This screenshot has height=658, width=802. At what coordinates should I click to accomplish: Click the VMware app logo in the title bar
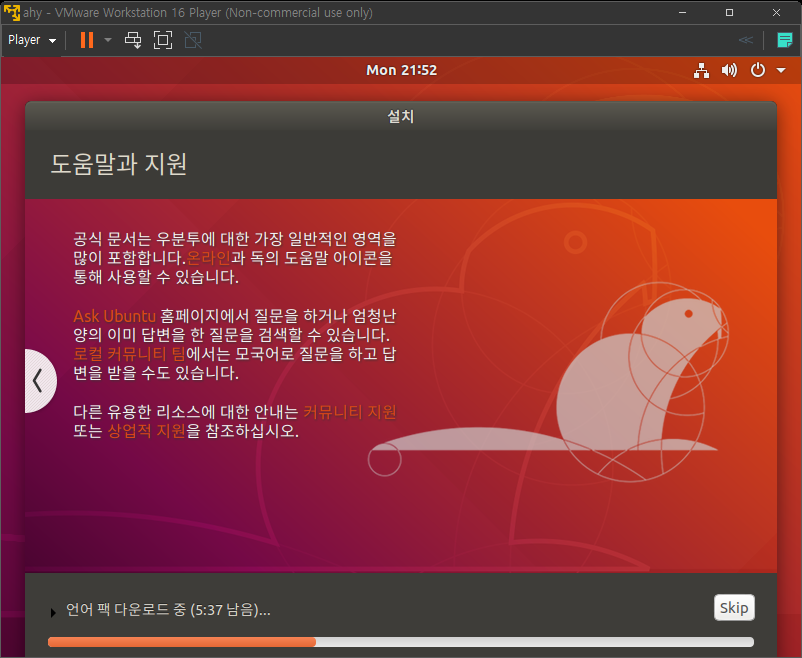12,12
